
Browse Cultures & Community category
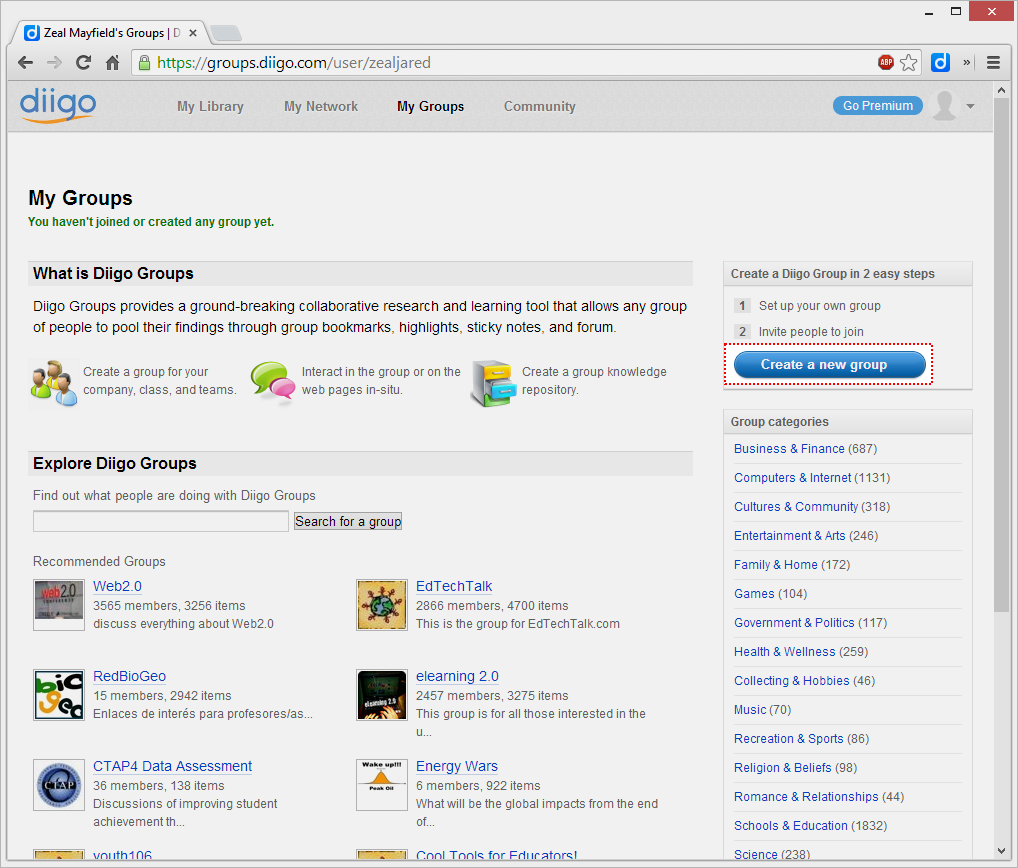[796, 507]
